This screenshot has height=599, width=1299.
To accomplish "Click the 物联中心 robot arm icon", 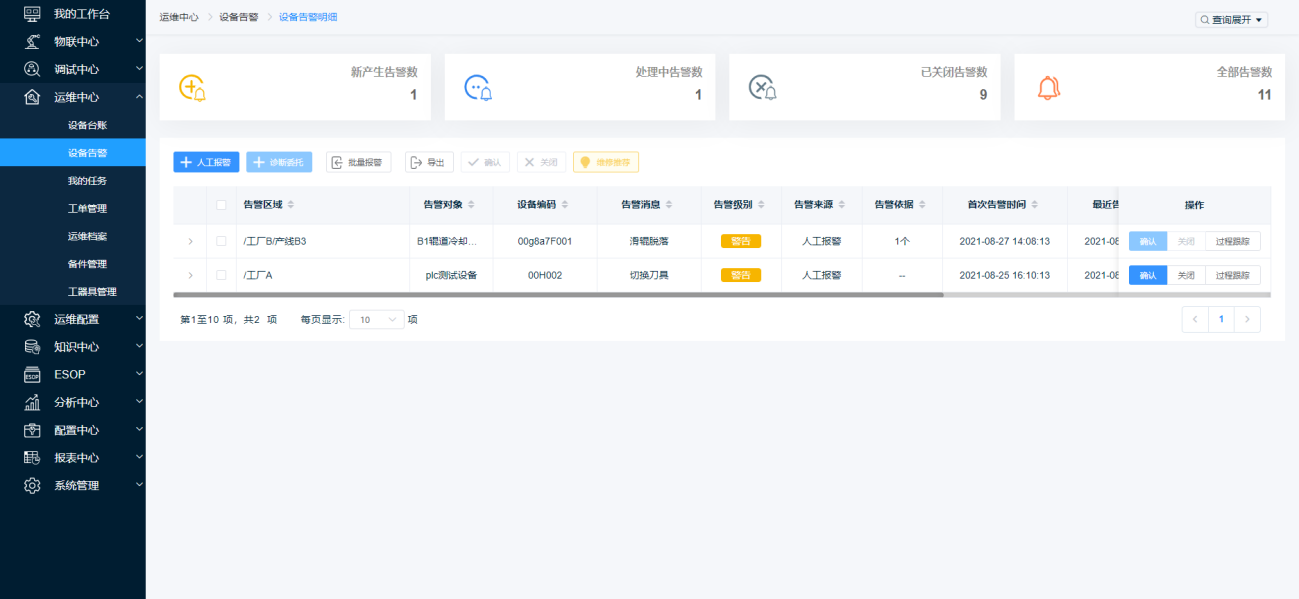I will [32, 42].
